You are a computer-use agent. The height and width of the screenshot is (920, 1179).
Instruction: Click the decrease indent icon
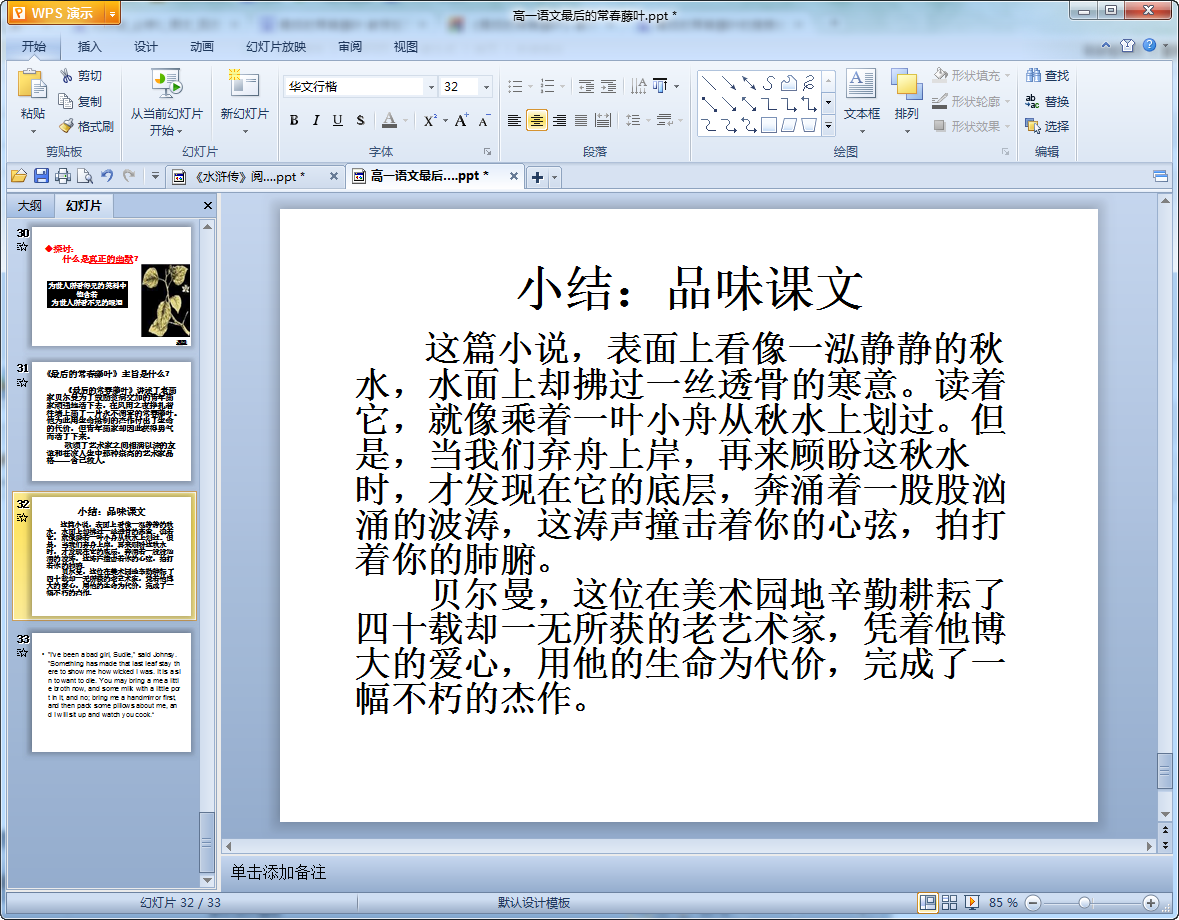(x=586, y=86)
